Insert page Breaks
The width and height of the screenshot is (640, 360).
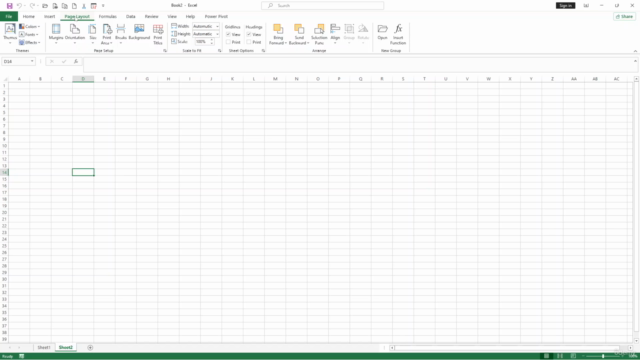[x=121, y=34]
